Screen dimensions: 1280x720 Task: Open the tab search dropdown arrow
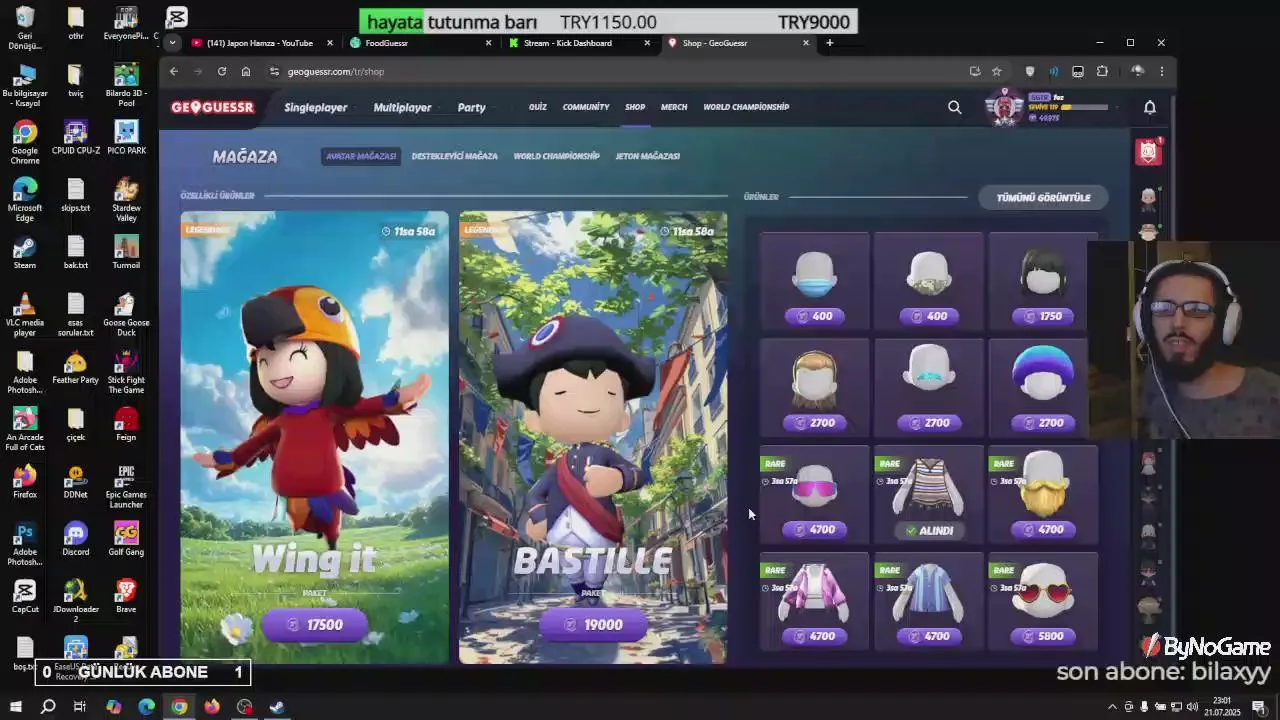pos(173,43)
